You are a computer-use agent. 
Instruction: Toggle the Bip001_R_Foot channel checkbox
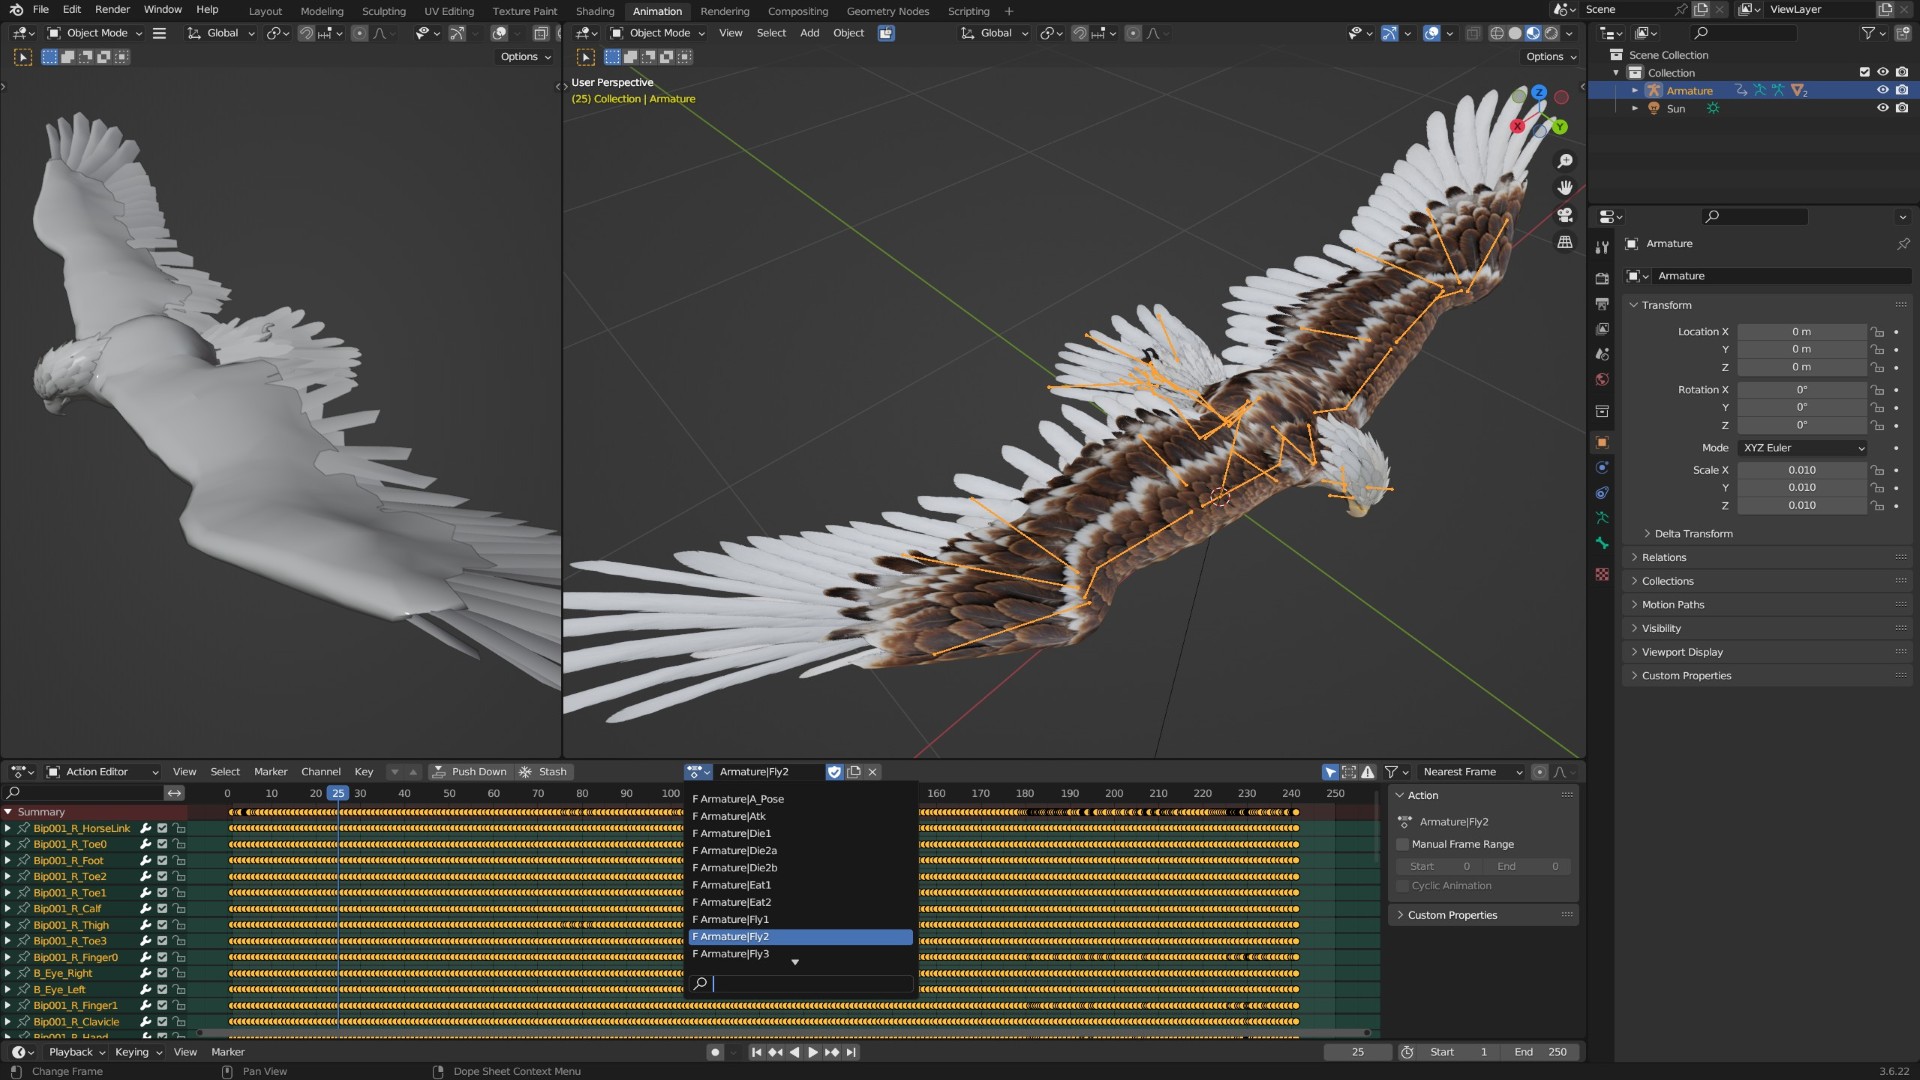[162, 860]
